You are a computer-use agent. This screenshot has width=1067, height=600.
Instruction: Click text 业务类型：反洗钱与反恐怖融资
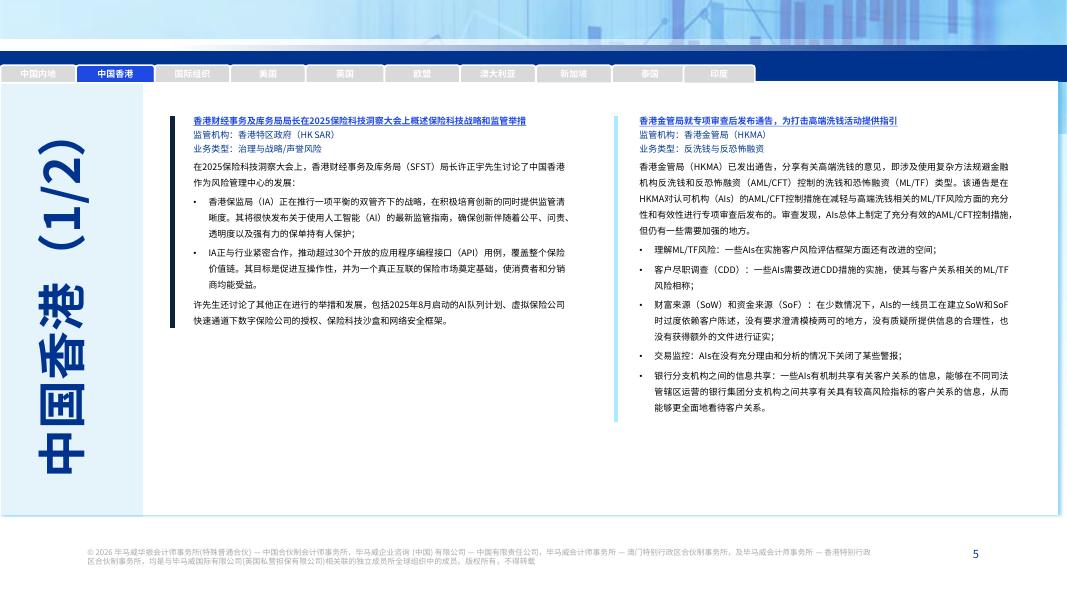click(x=702, y=148)
